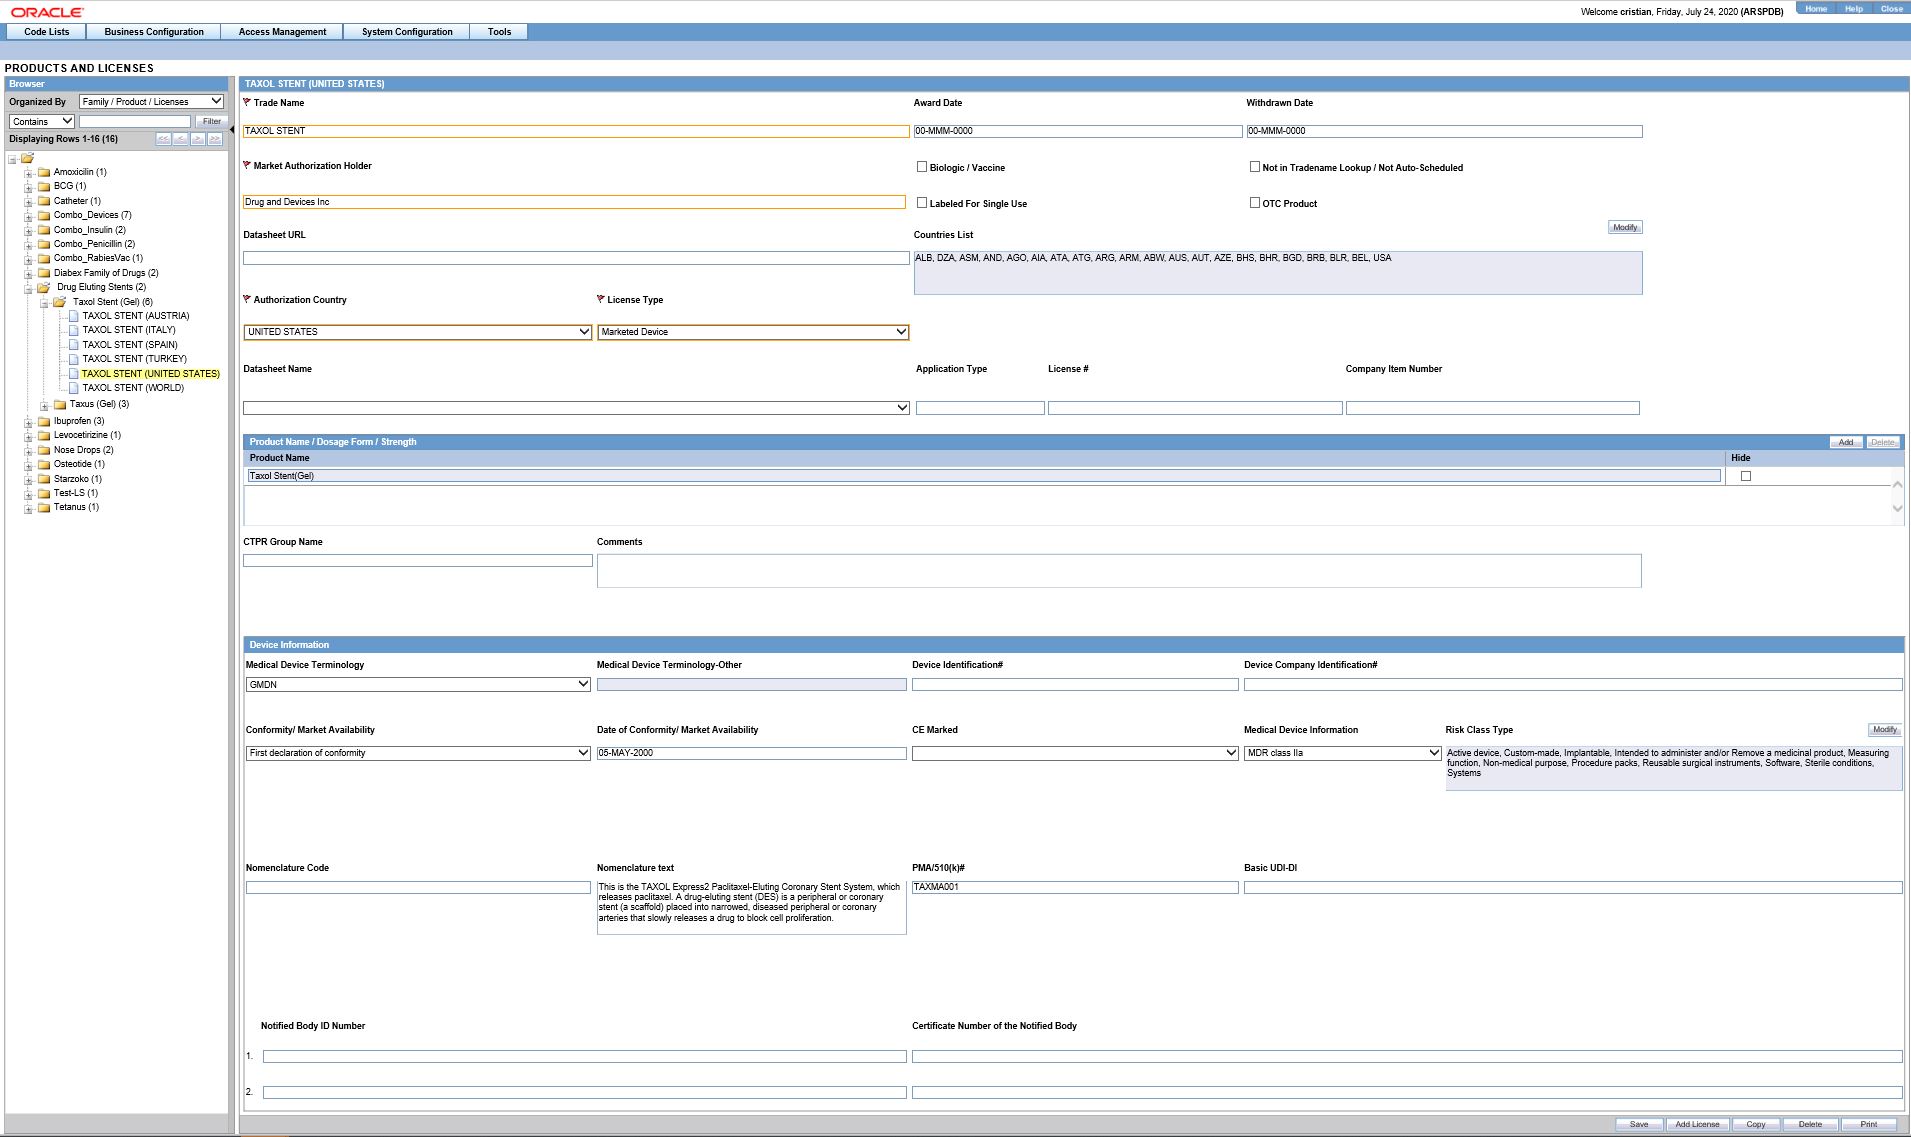Tick the Labeled For Single Use checkbox
The width and height of the screenshot is (1911, 1137).
click(922, 203)
